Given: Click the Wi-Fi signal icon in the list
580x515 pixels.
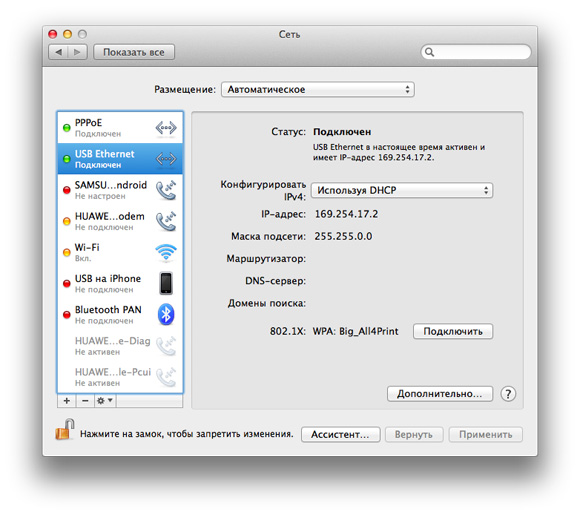Looking at the screenshot, I should (x=166, y=252).
